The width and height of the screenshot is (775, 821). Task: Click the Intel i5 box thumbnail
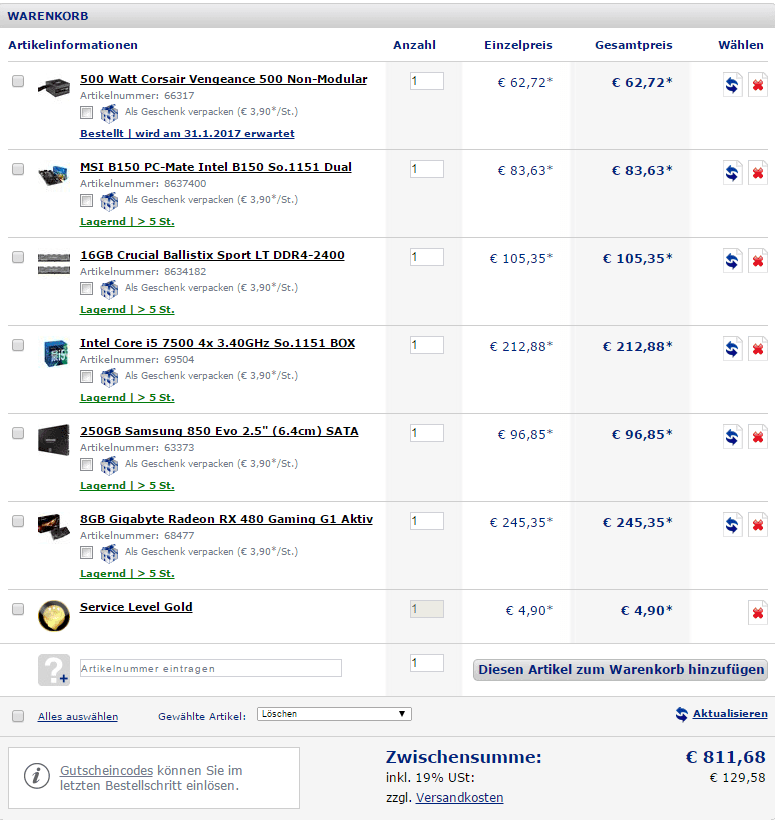(56, 352)
